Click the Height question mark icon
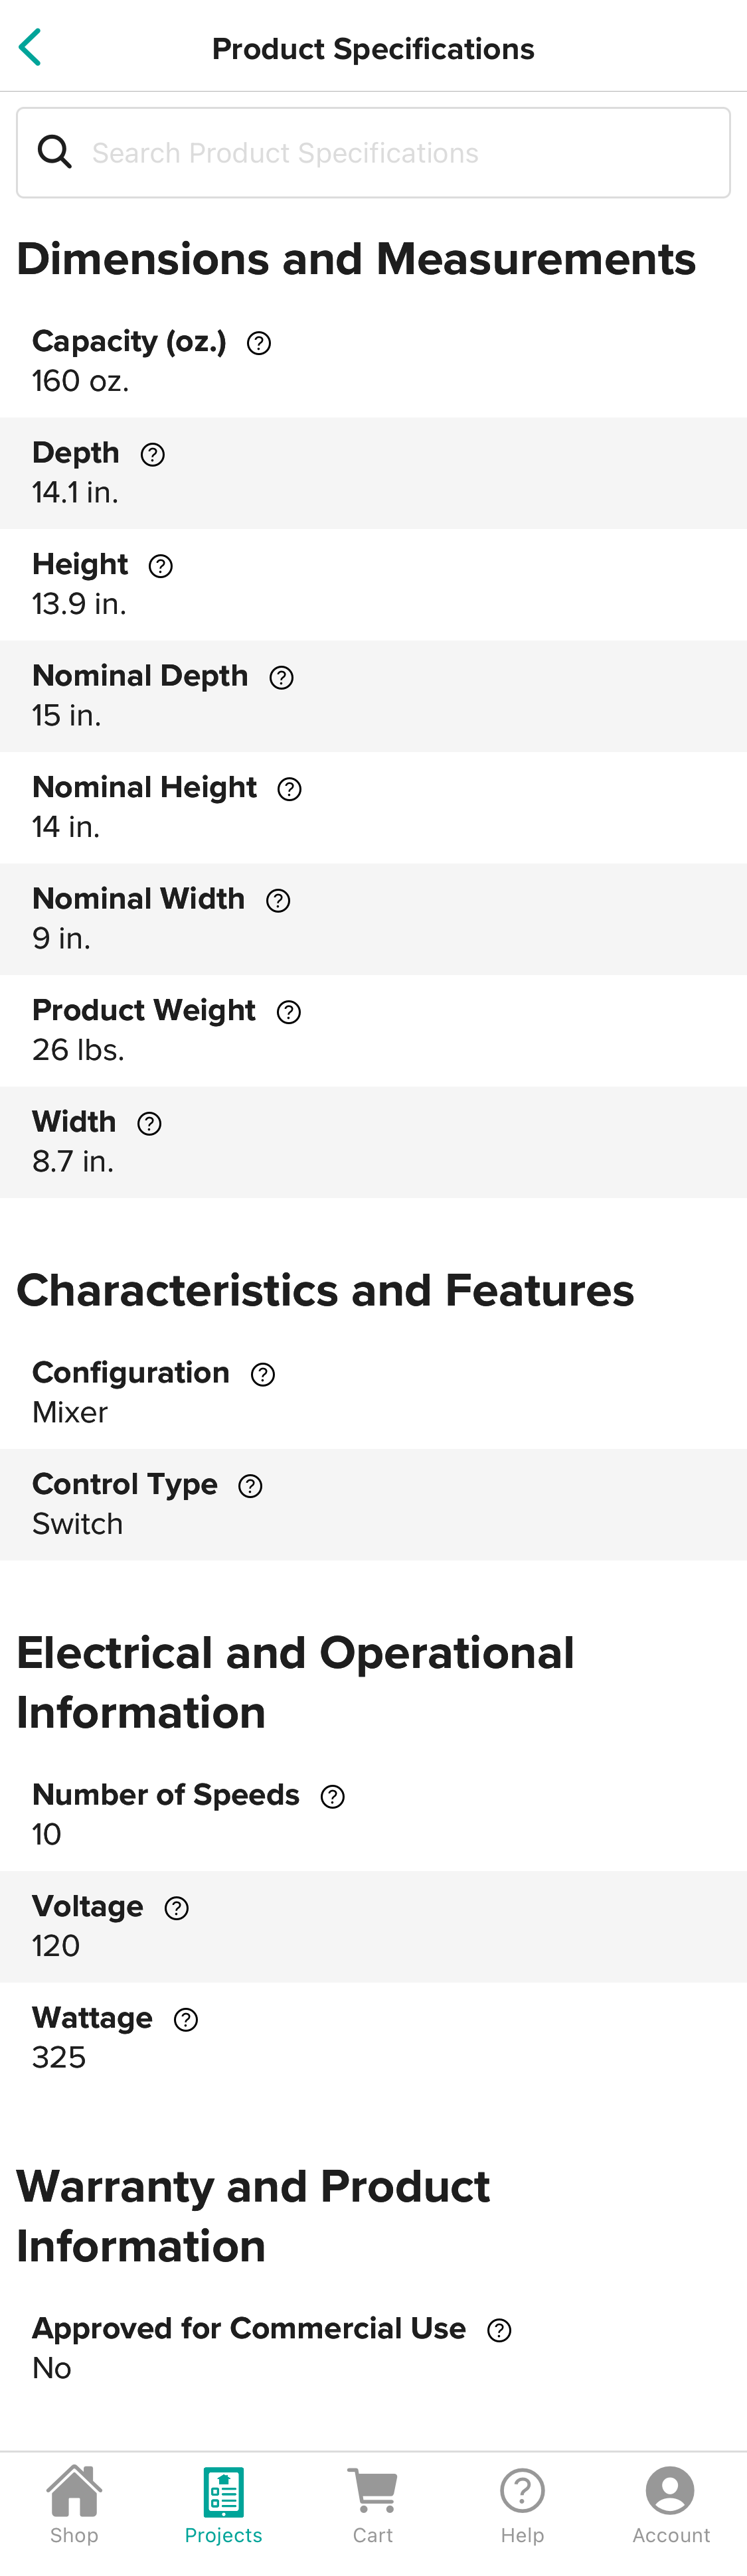The height and width of the screenshot is (2576, 747). point(160,566)
